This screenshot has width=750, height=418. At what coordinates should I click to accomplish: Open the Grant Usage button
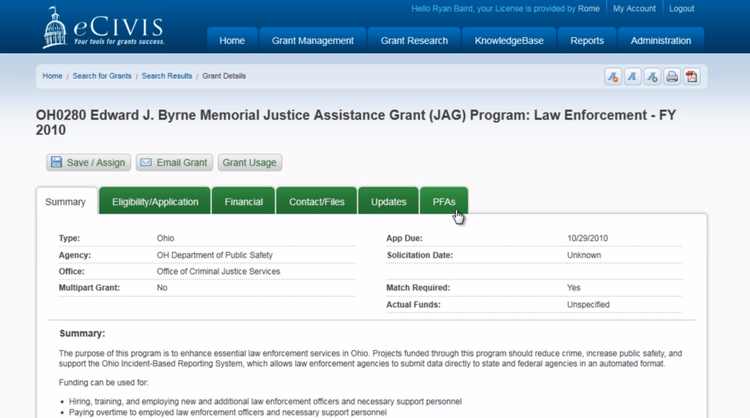coord(250,162)
